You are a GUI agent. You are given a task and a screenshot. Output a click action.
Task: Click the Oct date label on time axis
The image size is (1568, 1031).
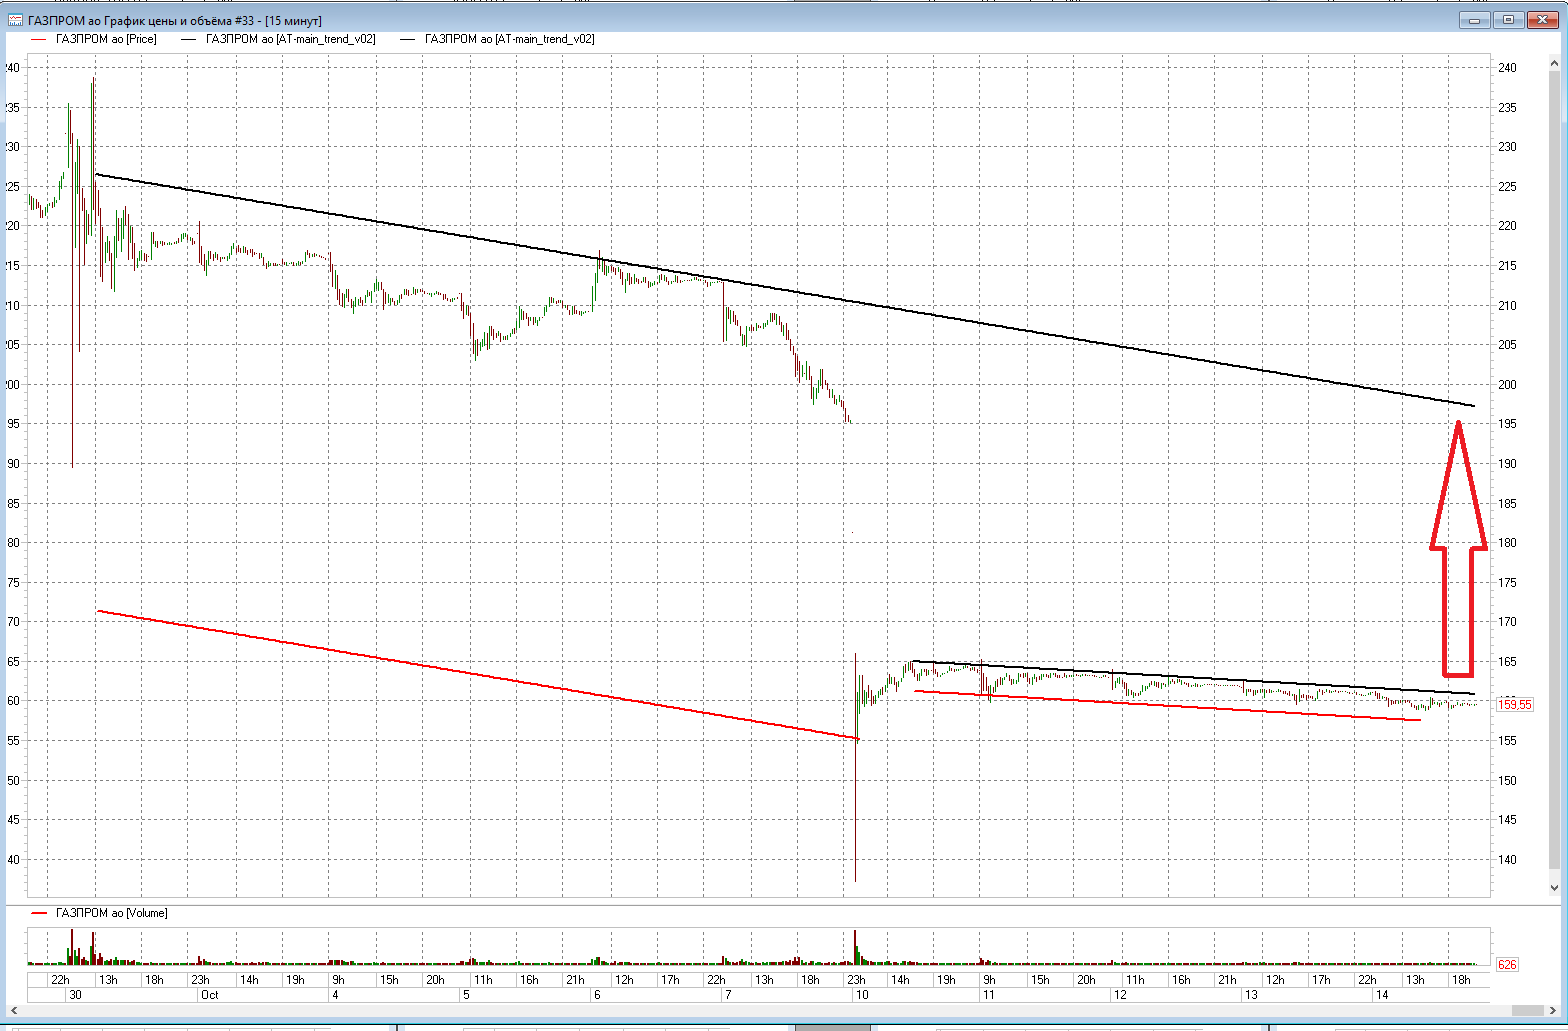(x=209, y=996)
